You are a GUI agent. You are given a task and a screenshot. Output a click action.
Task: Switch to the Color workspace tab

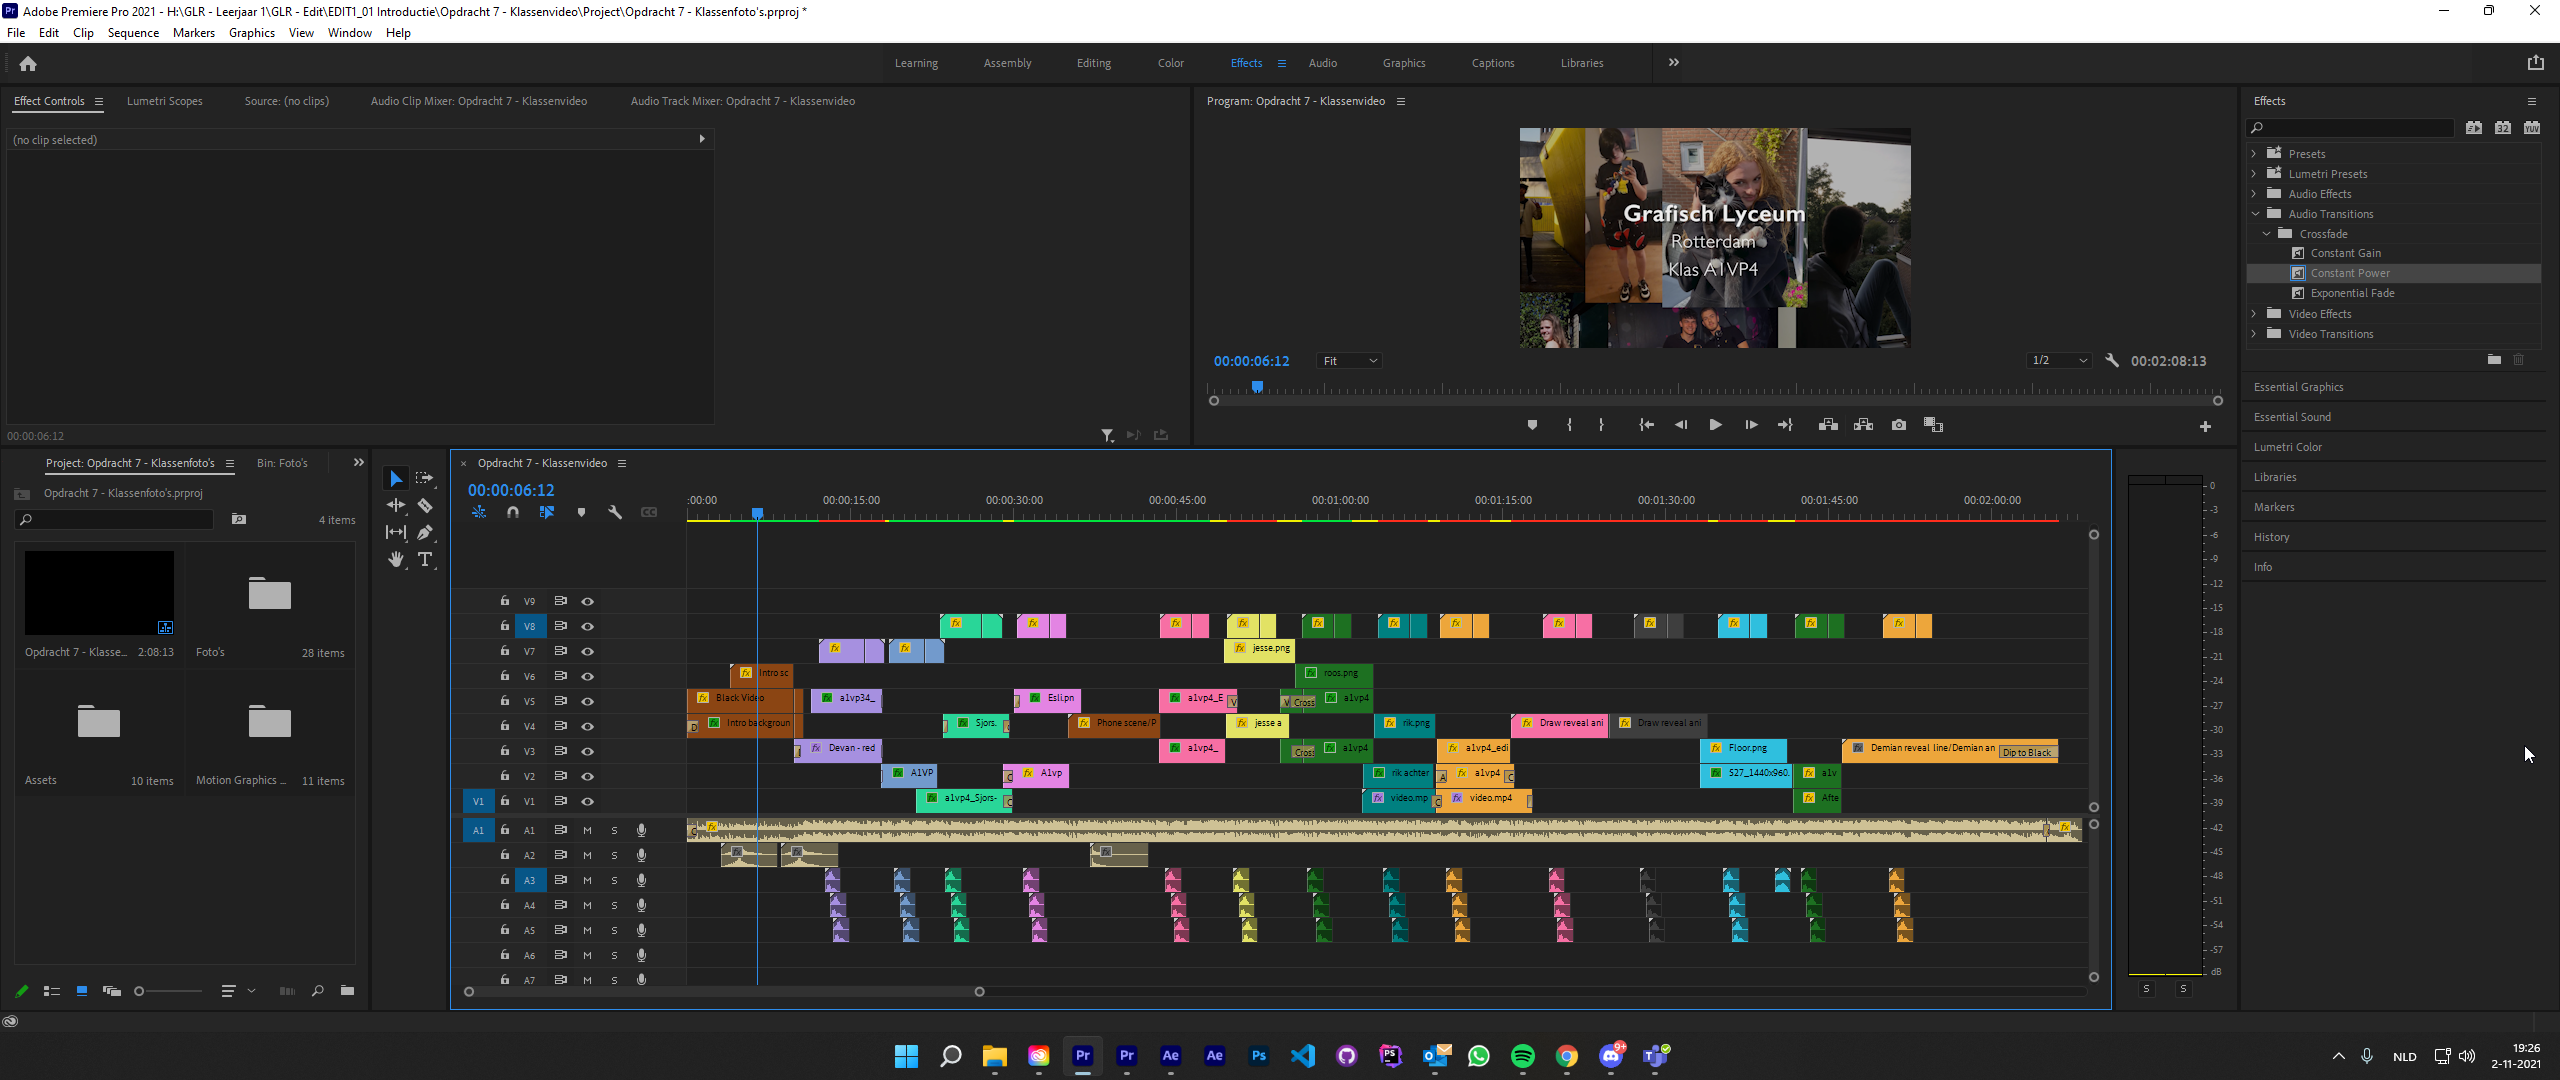(x=1170, y=63)
